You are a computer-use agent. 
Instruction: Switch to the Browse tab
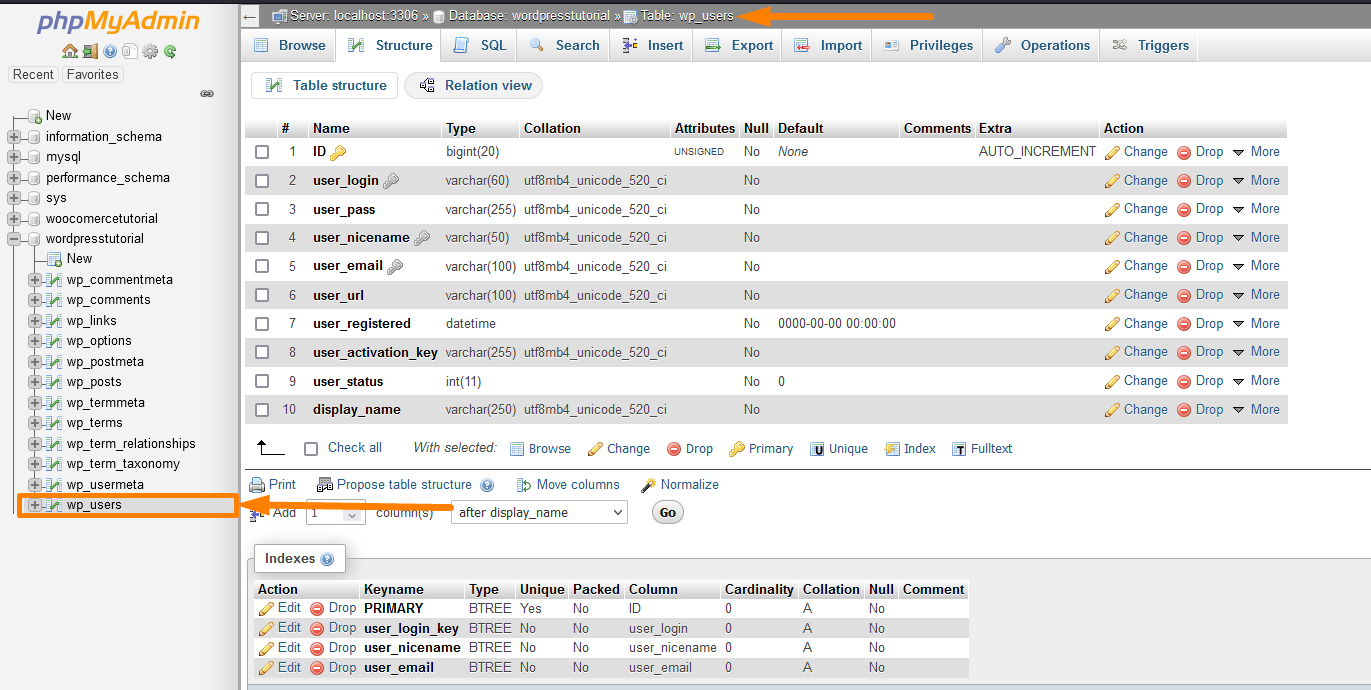click(289, 45)
